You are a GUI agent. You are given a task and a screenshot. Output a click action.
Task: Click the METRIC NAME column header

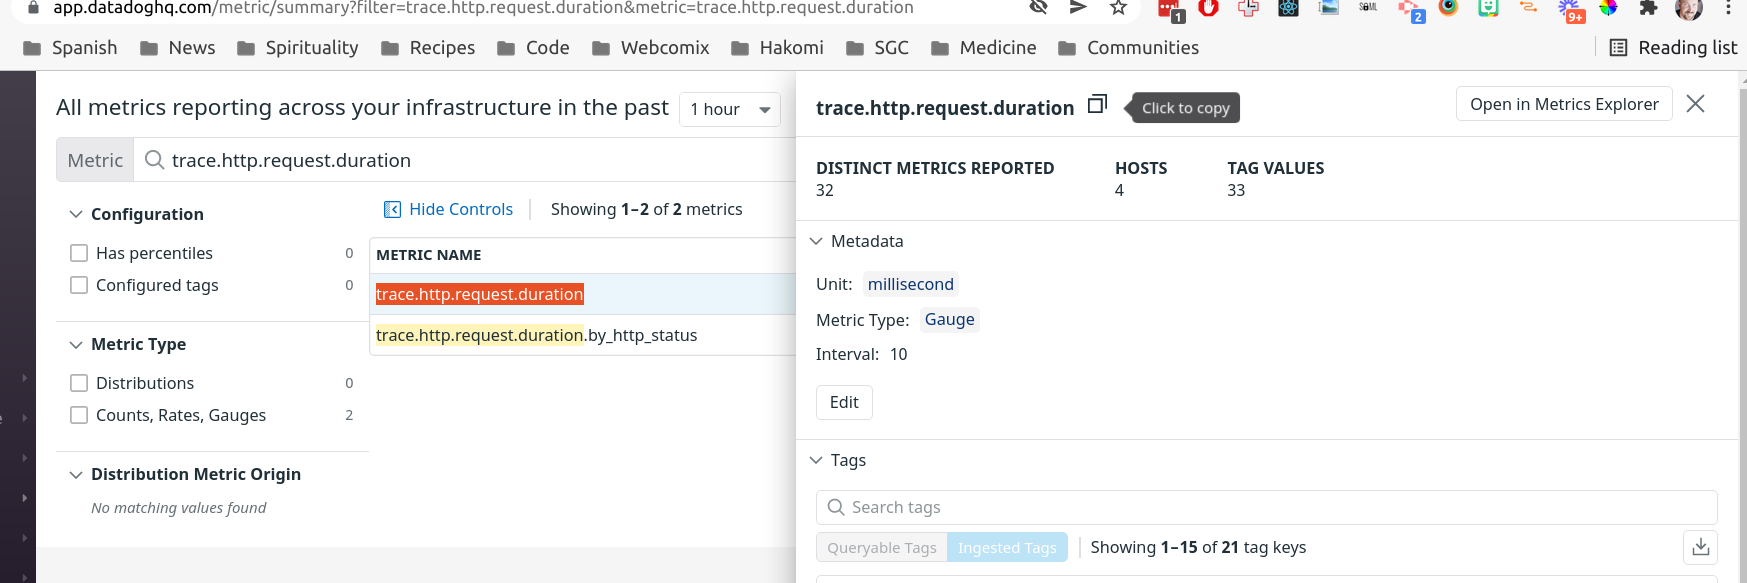pyautogui.click(x=429, y=255)
